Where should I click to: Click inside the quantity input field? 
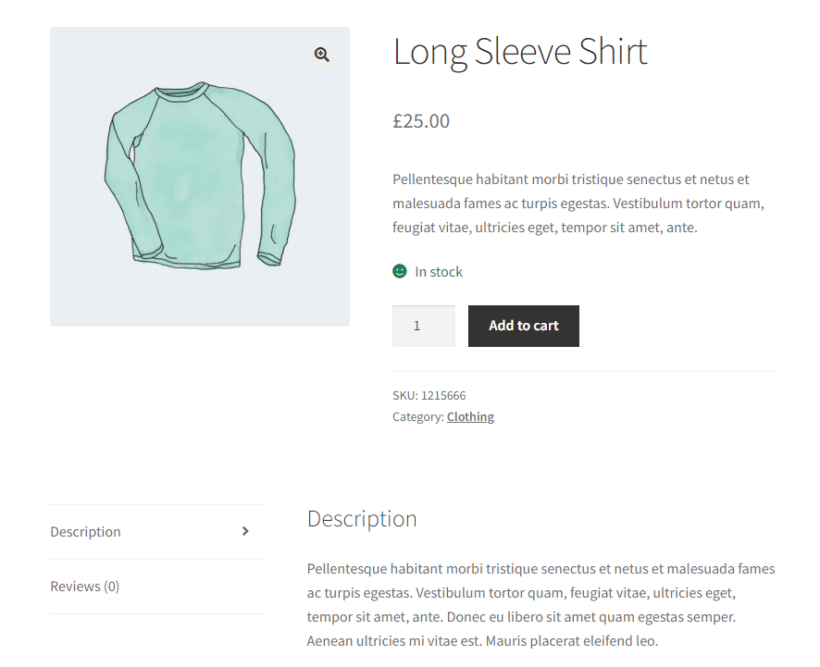pos(423,325)
